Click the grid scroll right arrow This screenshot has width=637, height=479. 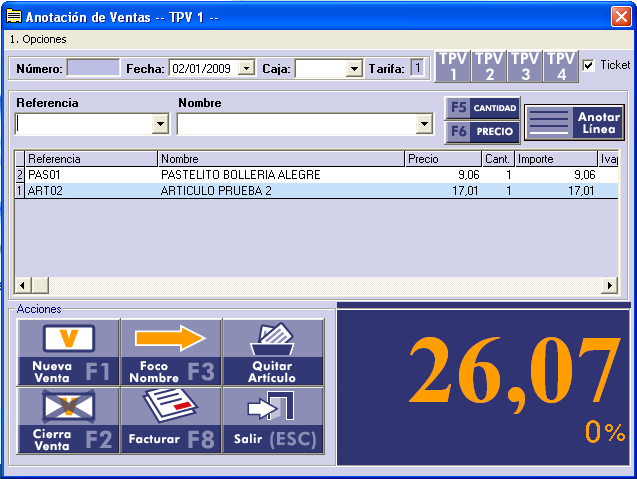610,285
